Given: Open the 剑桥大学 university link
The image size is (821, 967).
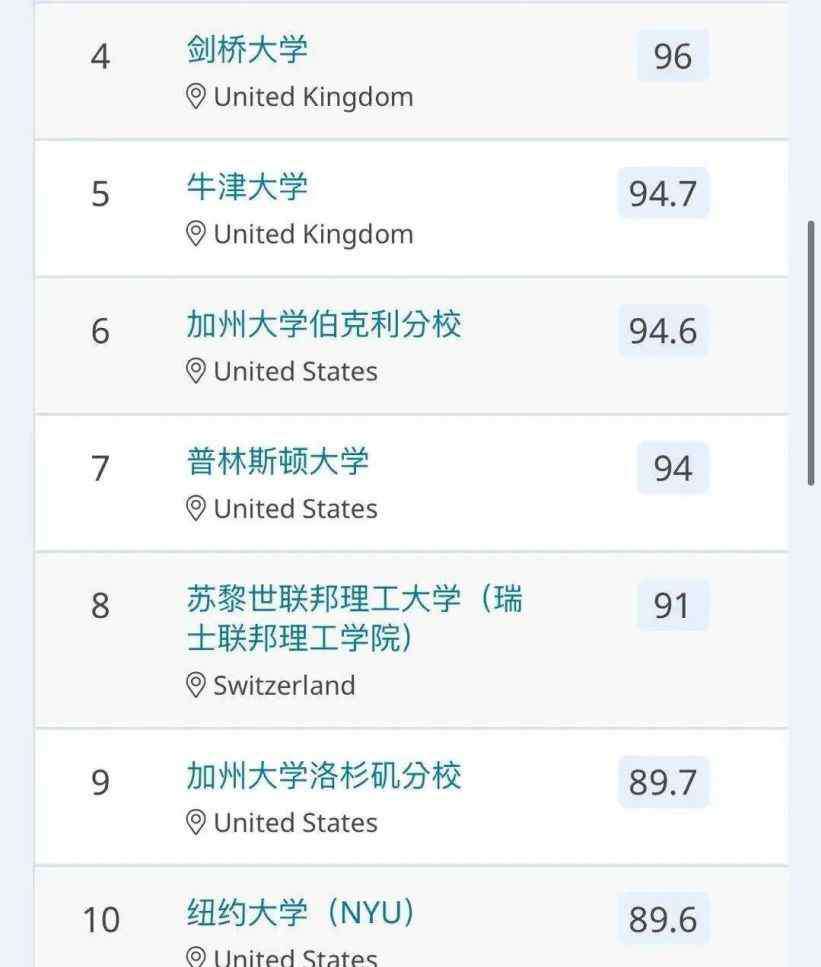Looking at the screenshot, I should coord(247,49).
